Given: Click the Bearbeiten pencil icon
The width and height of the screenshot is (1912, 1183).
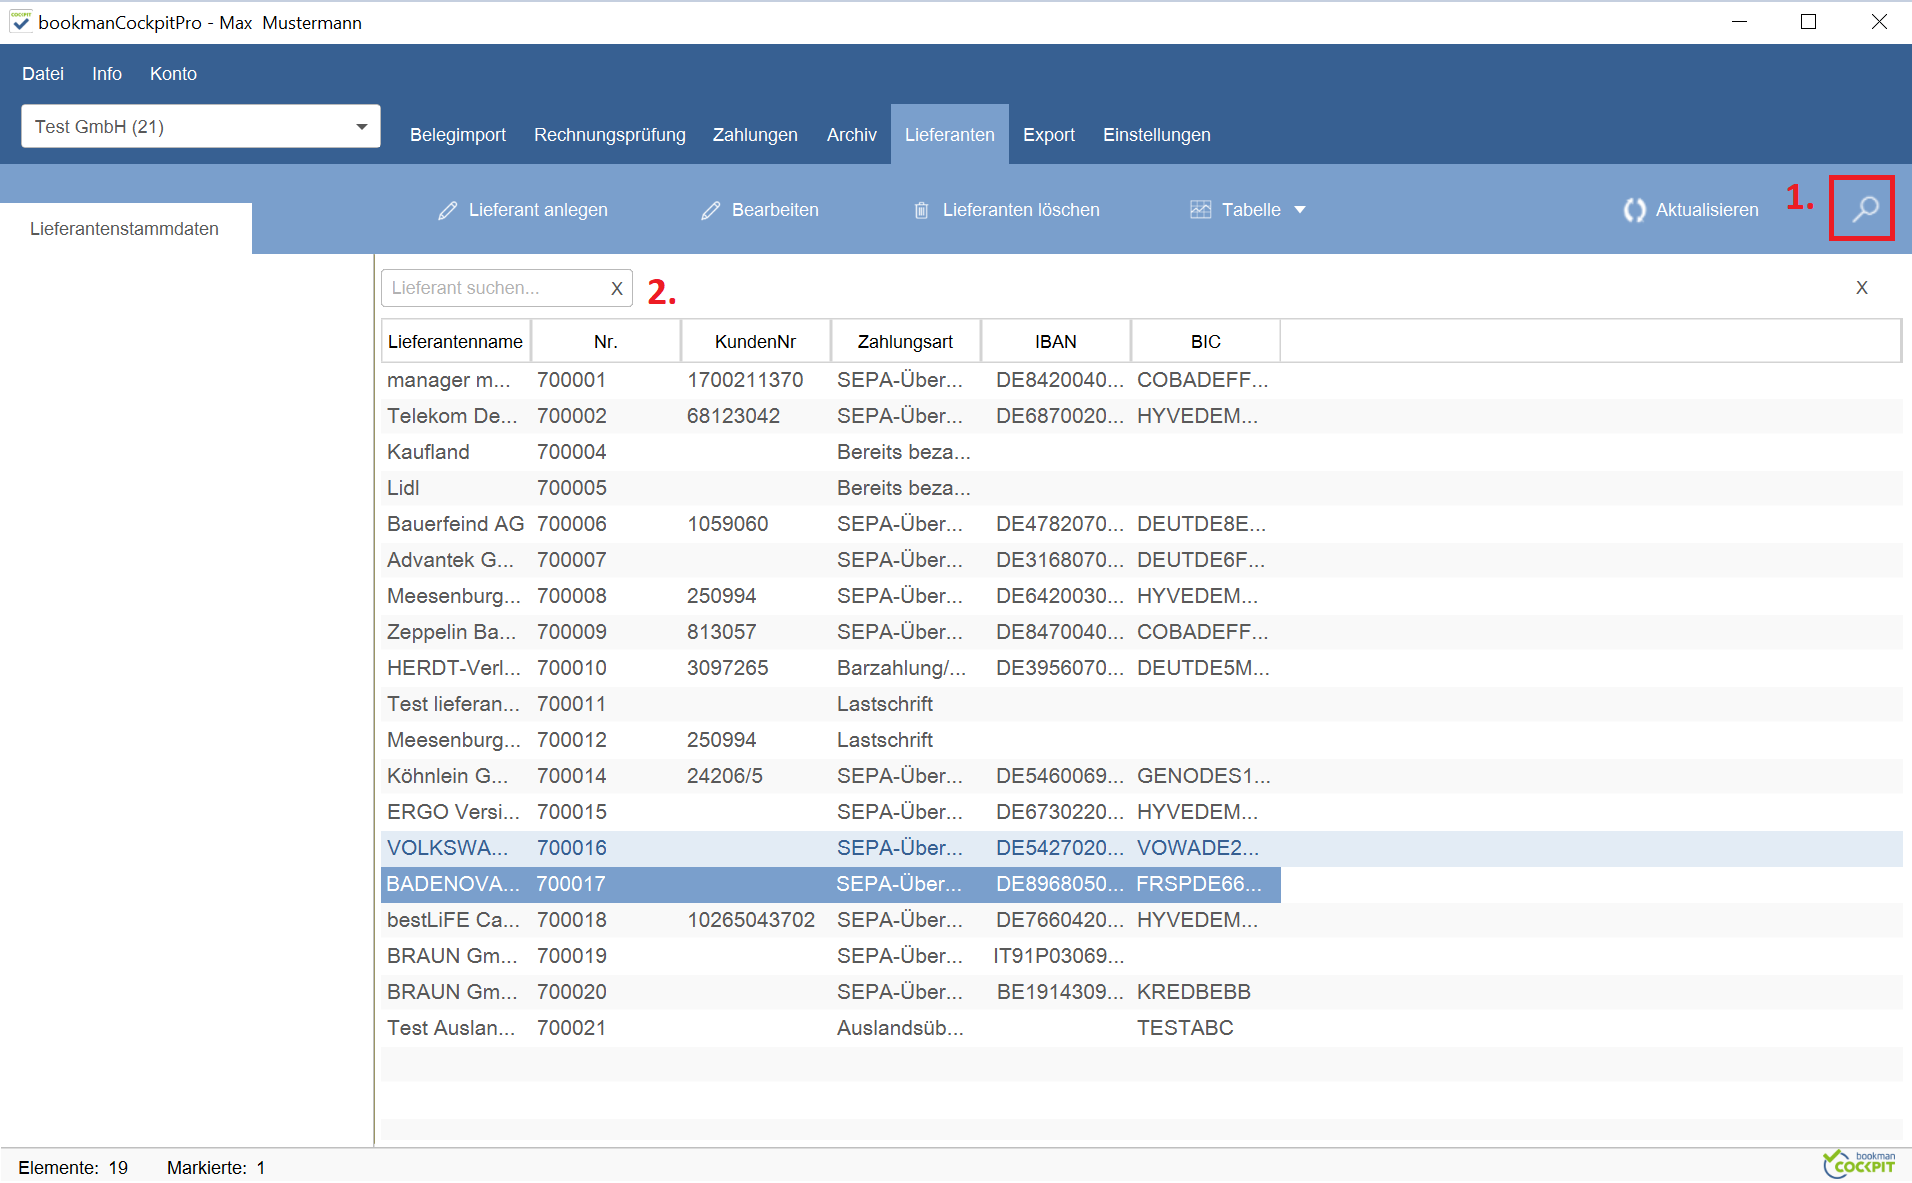Looking at the screenshot, I should (x=710, y=210).
